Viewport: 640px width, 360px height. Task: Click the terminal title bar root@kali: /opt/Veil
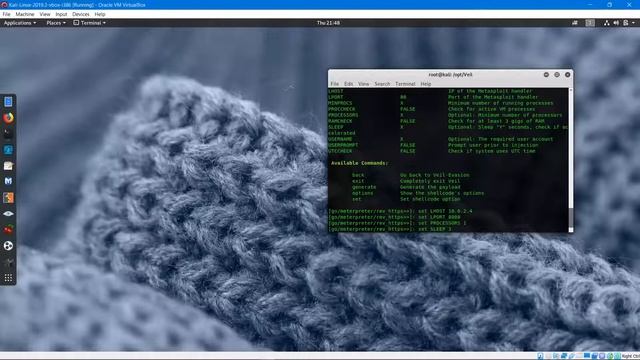[x=450, y=75]
